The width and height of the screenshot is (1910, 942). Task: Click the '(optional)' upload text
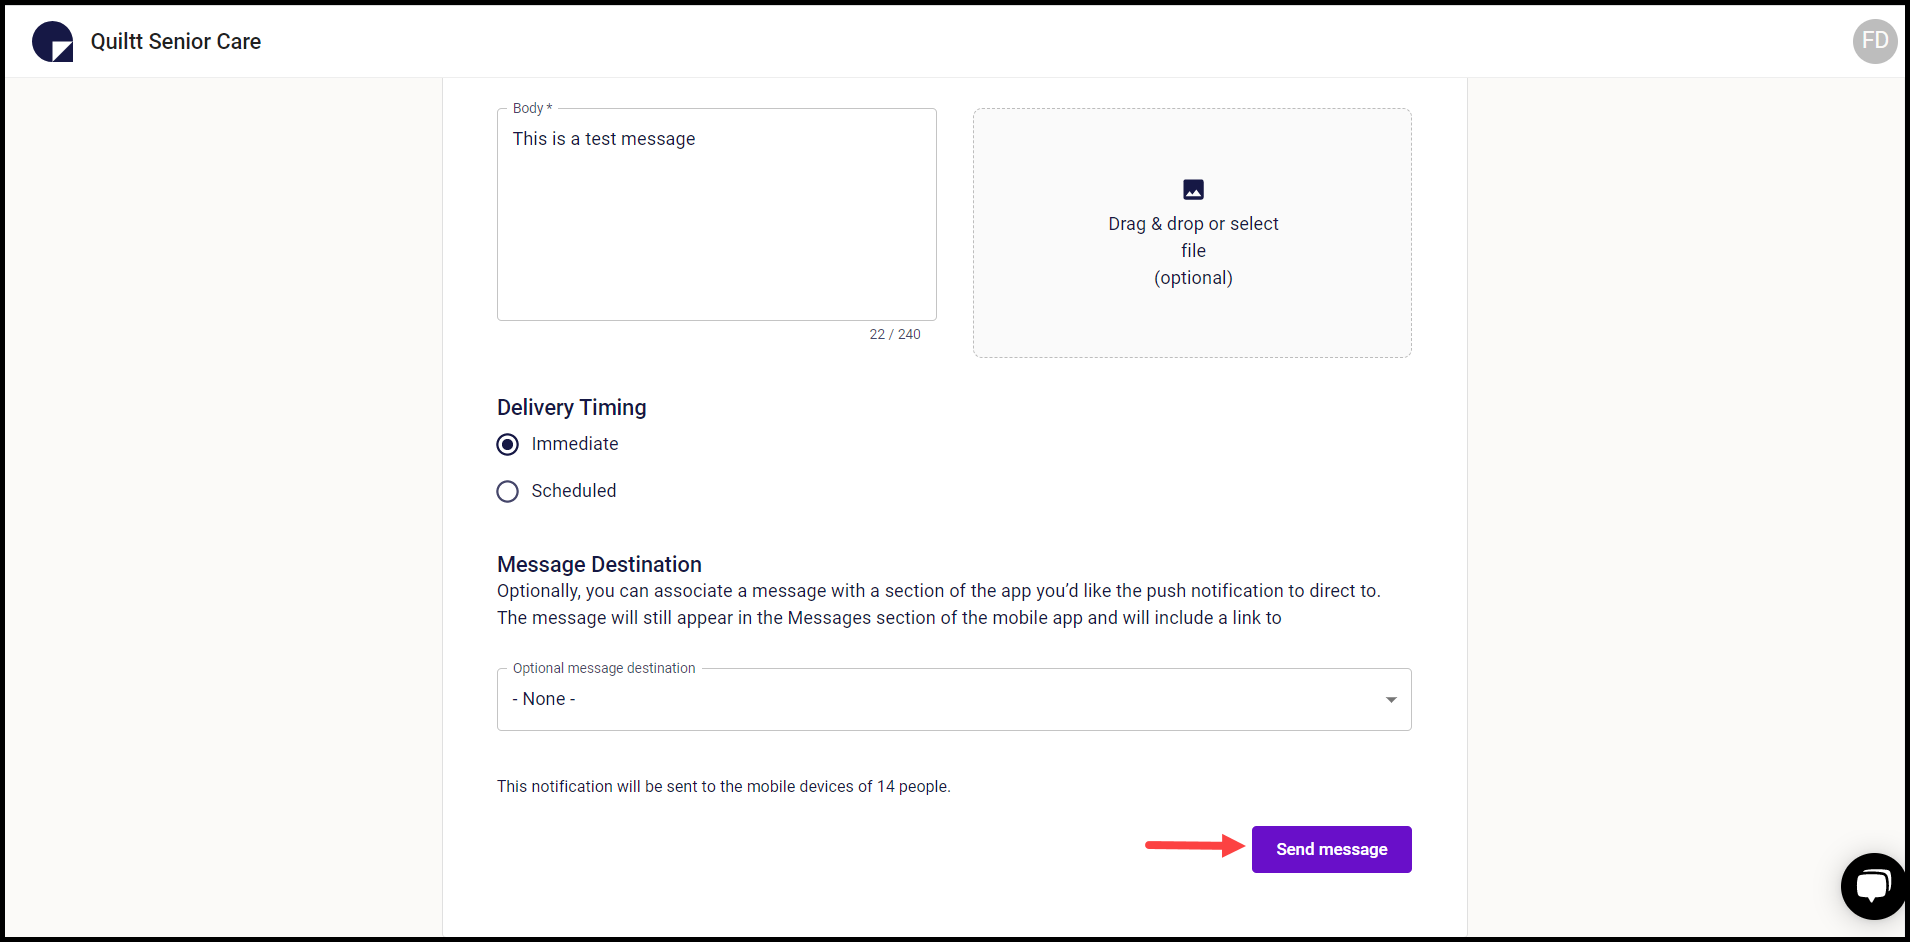[1193, 278]
